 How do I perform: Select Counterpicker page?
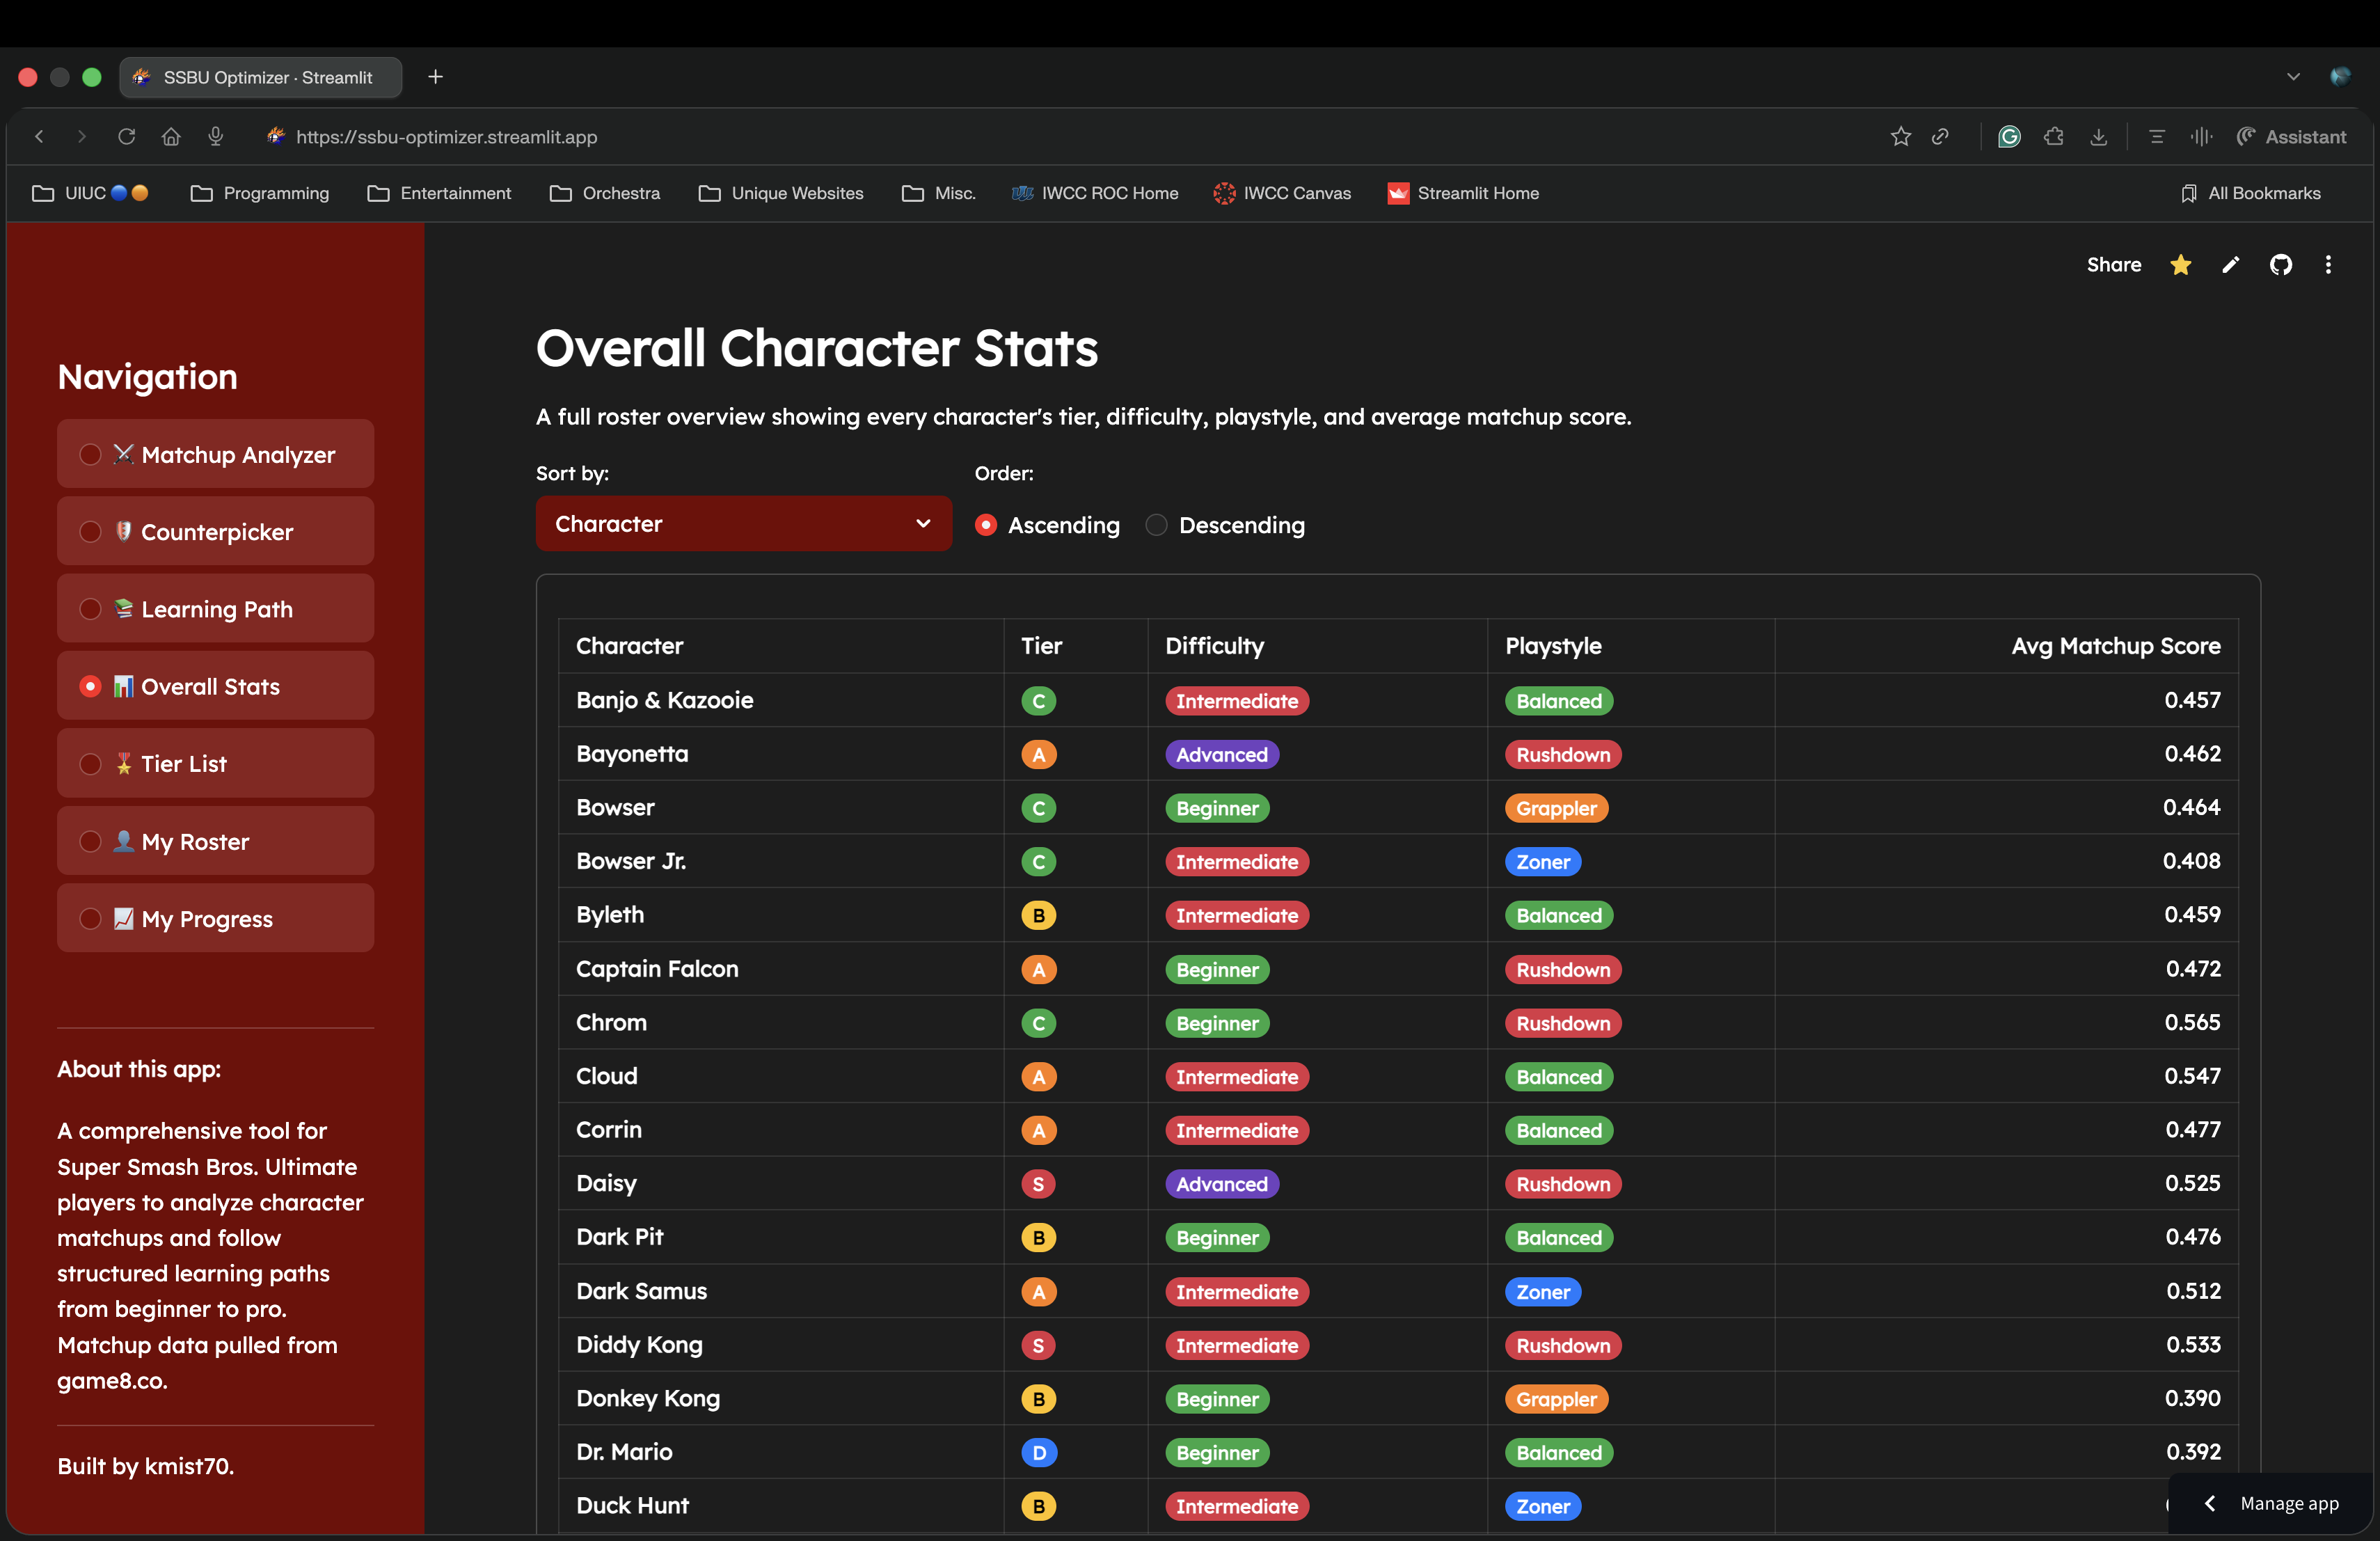(215, 532)
